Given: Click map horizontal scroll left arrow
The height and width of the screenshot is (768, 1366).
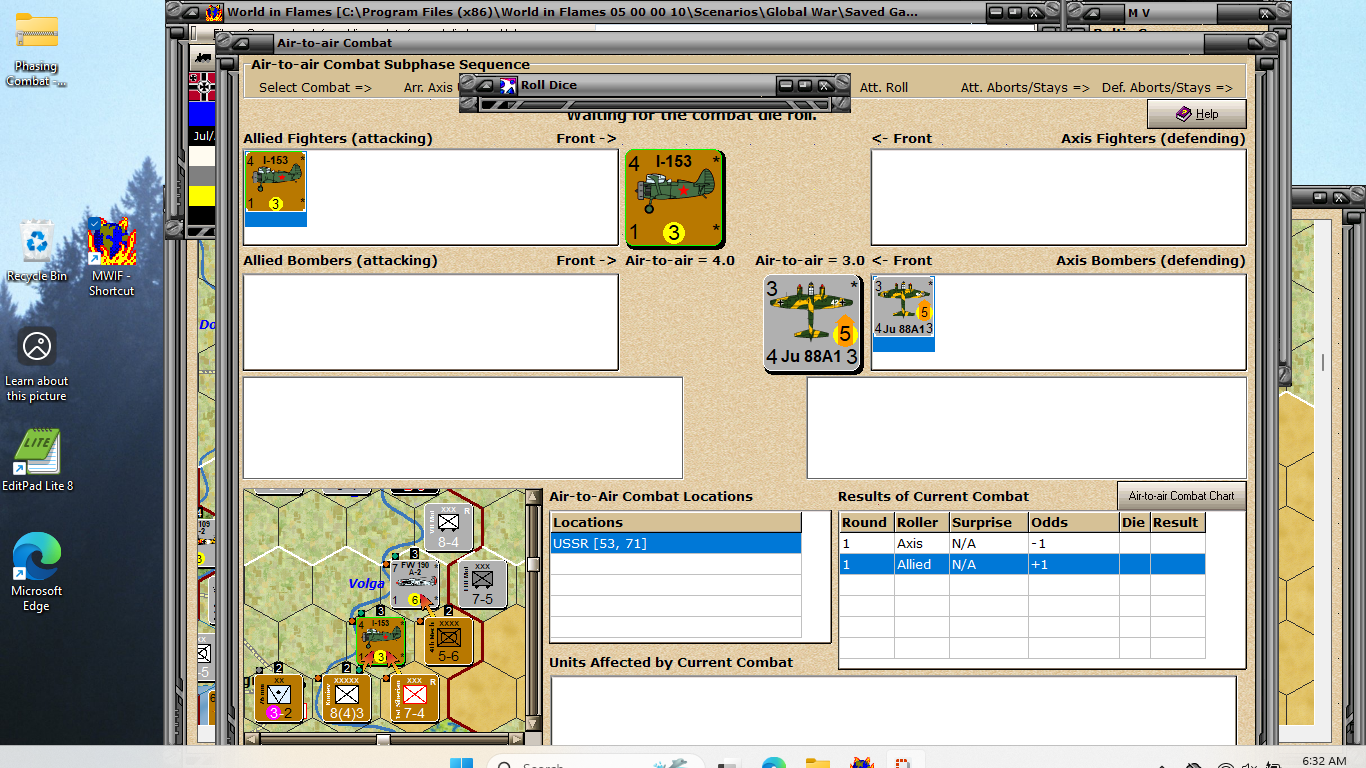Looking at the screenshot, I should point(251,739).
